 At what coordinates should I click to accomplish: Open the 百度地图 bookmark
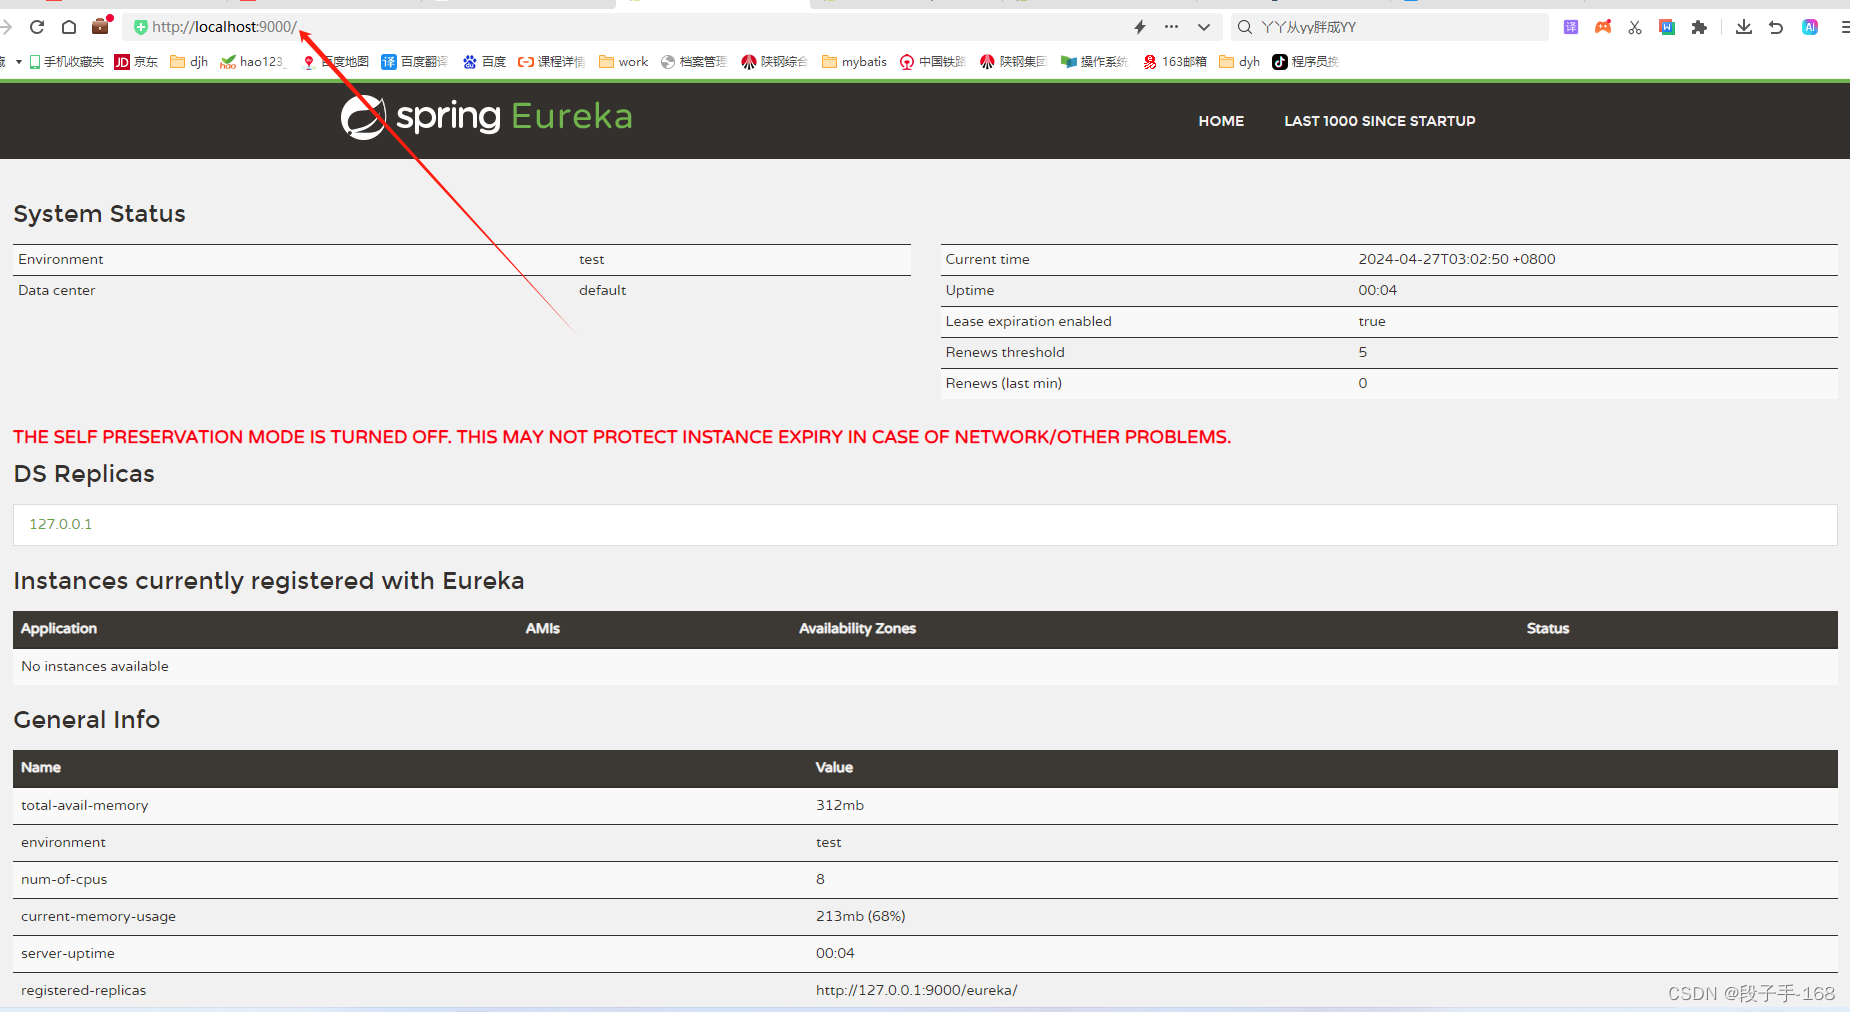click(336, 62)
